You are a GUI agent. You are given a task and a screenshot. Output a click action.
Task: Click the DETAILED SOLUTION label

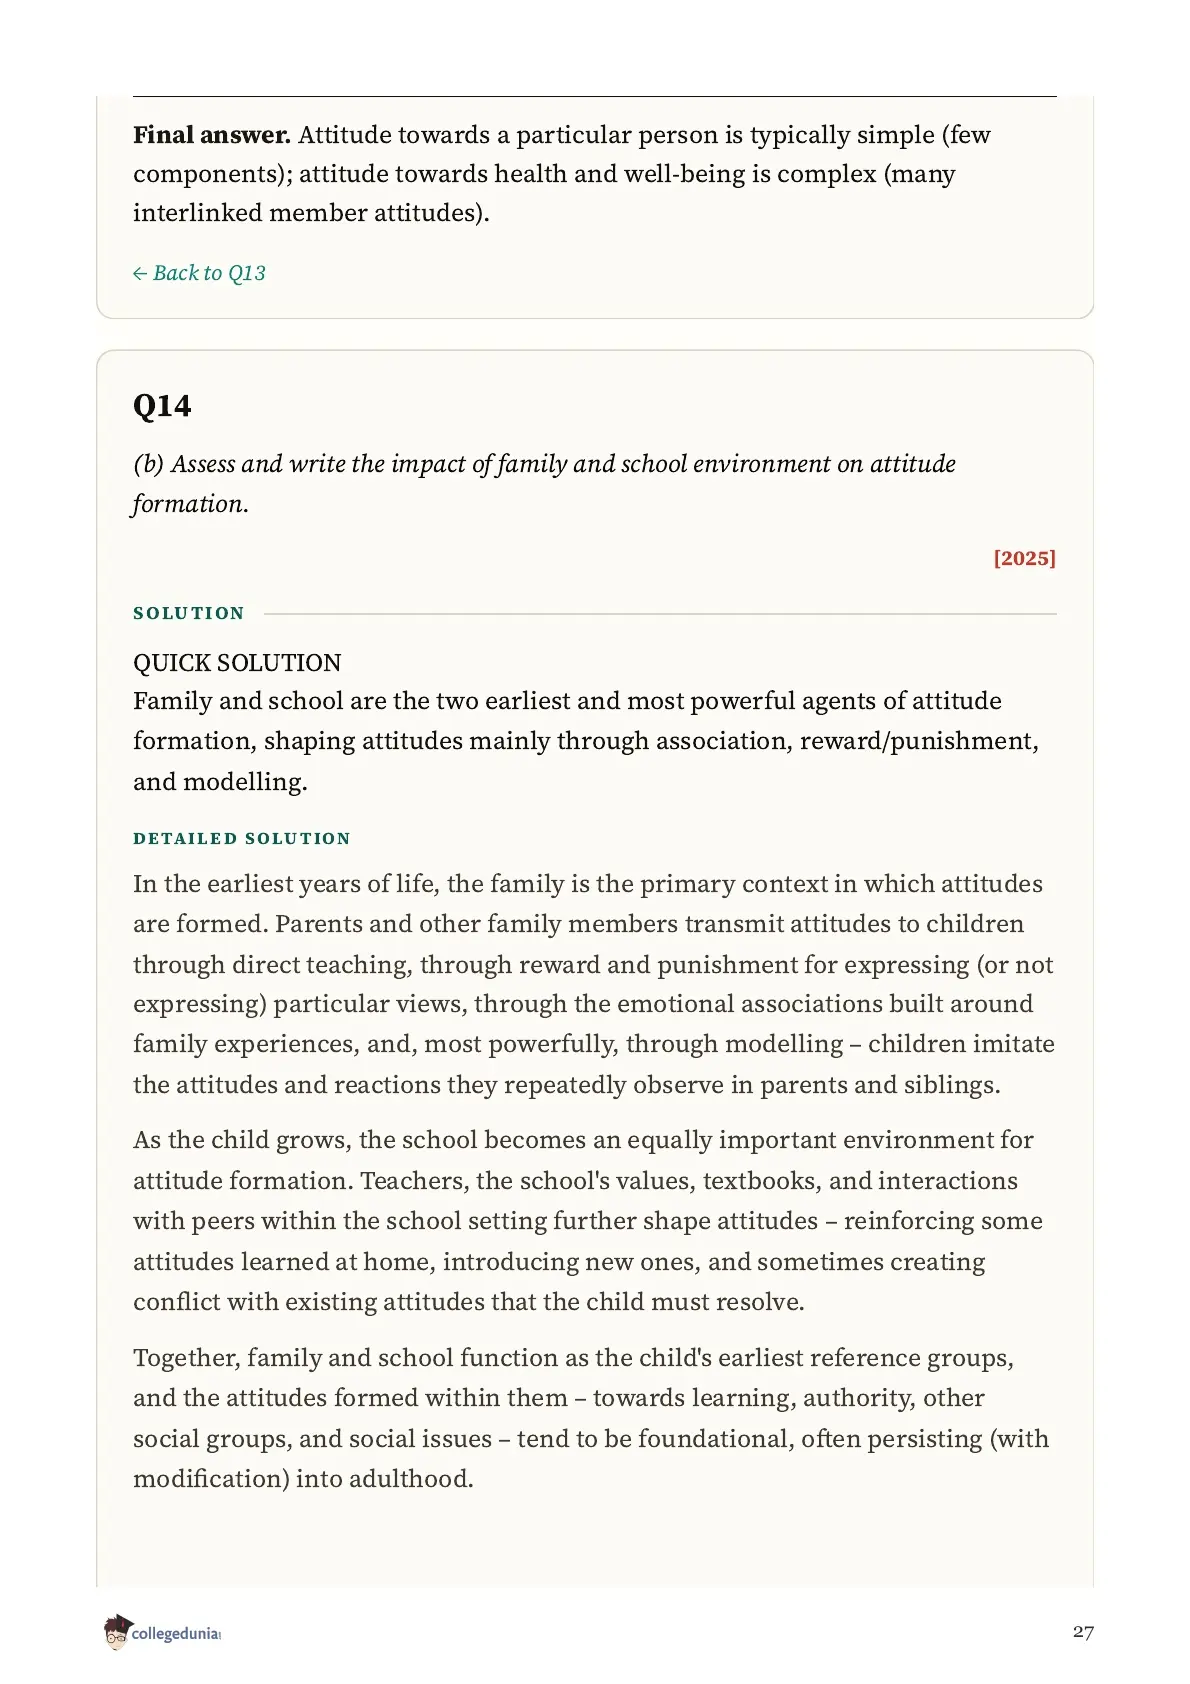tap(242, 838)
